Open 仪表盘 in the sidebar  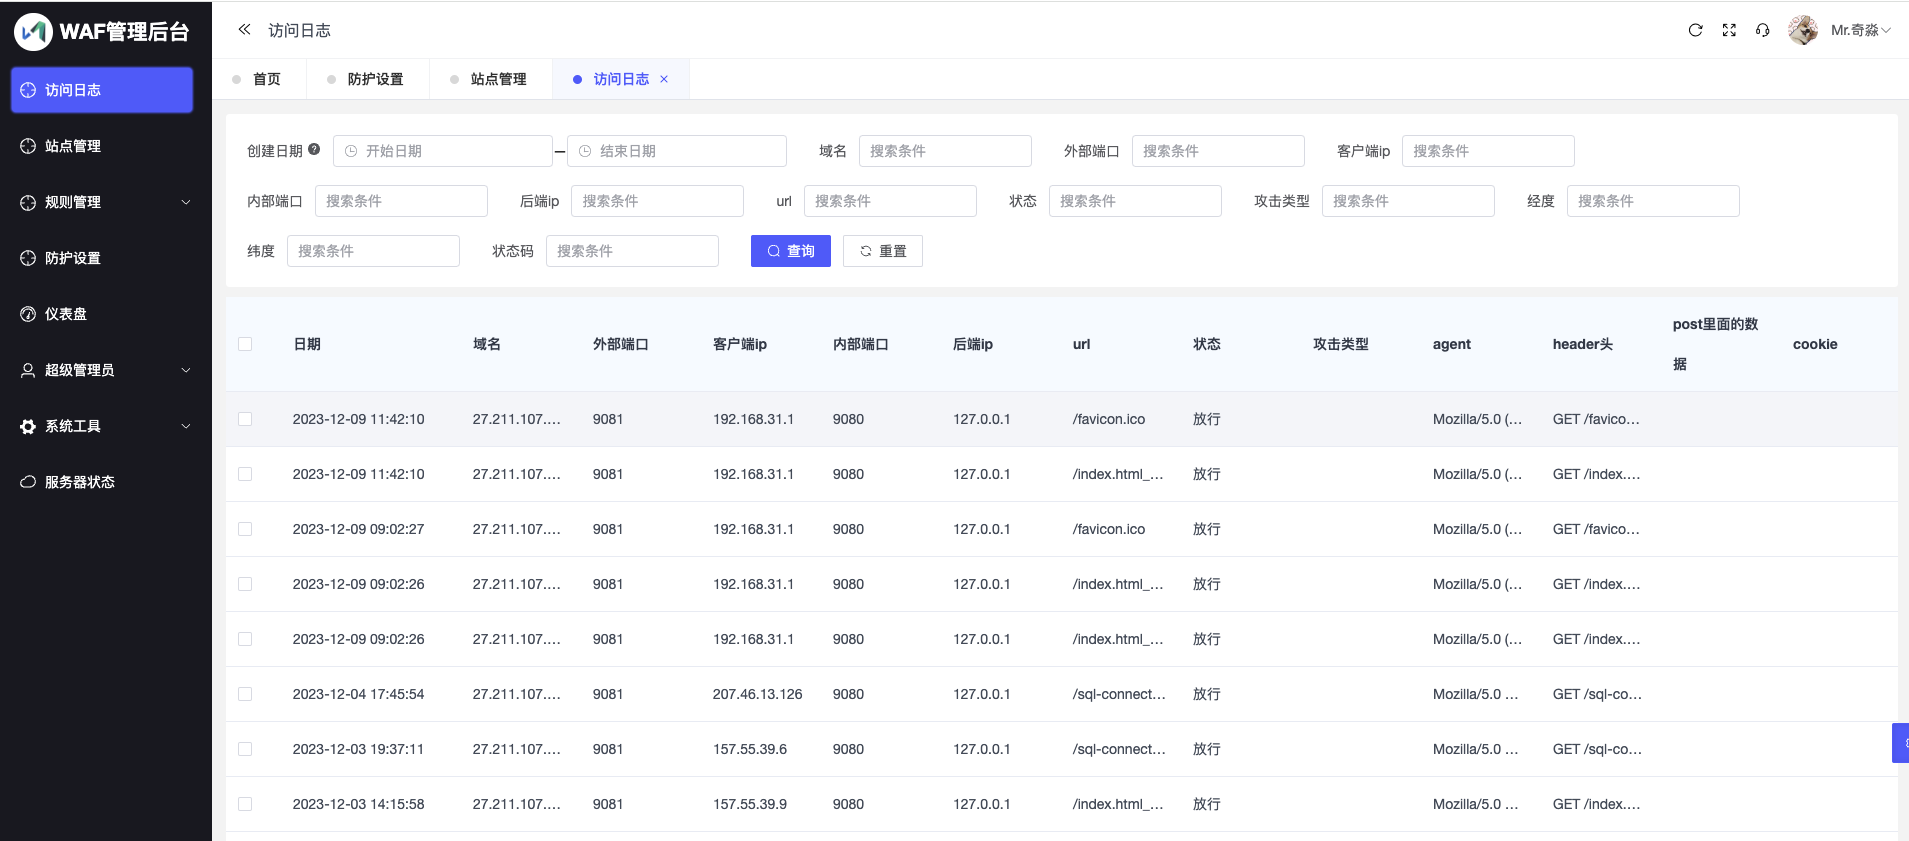102,314
